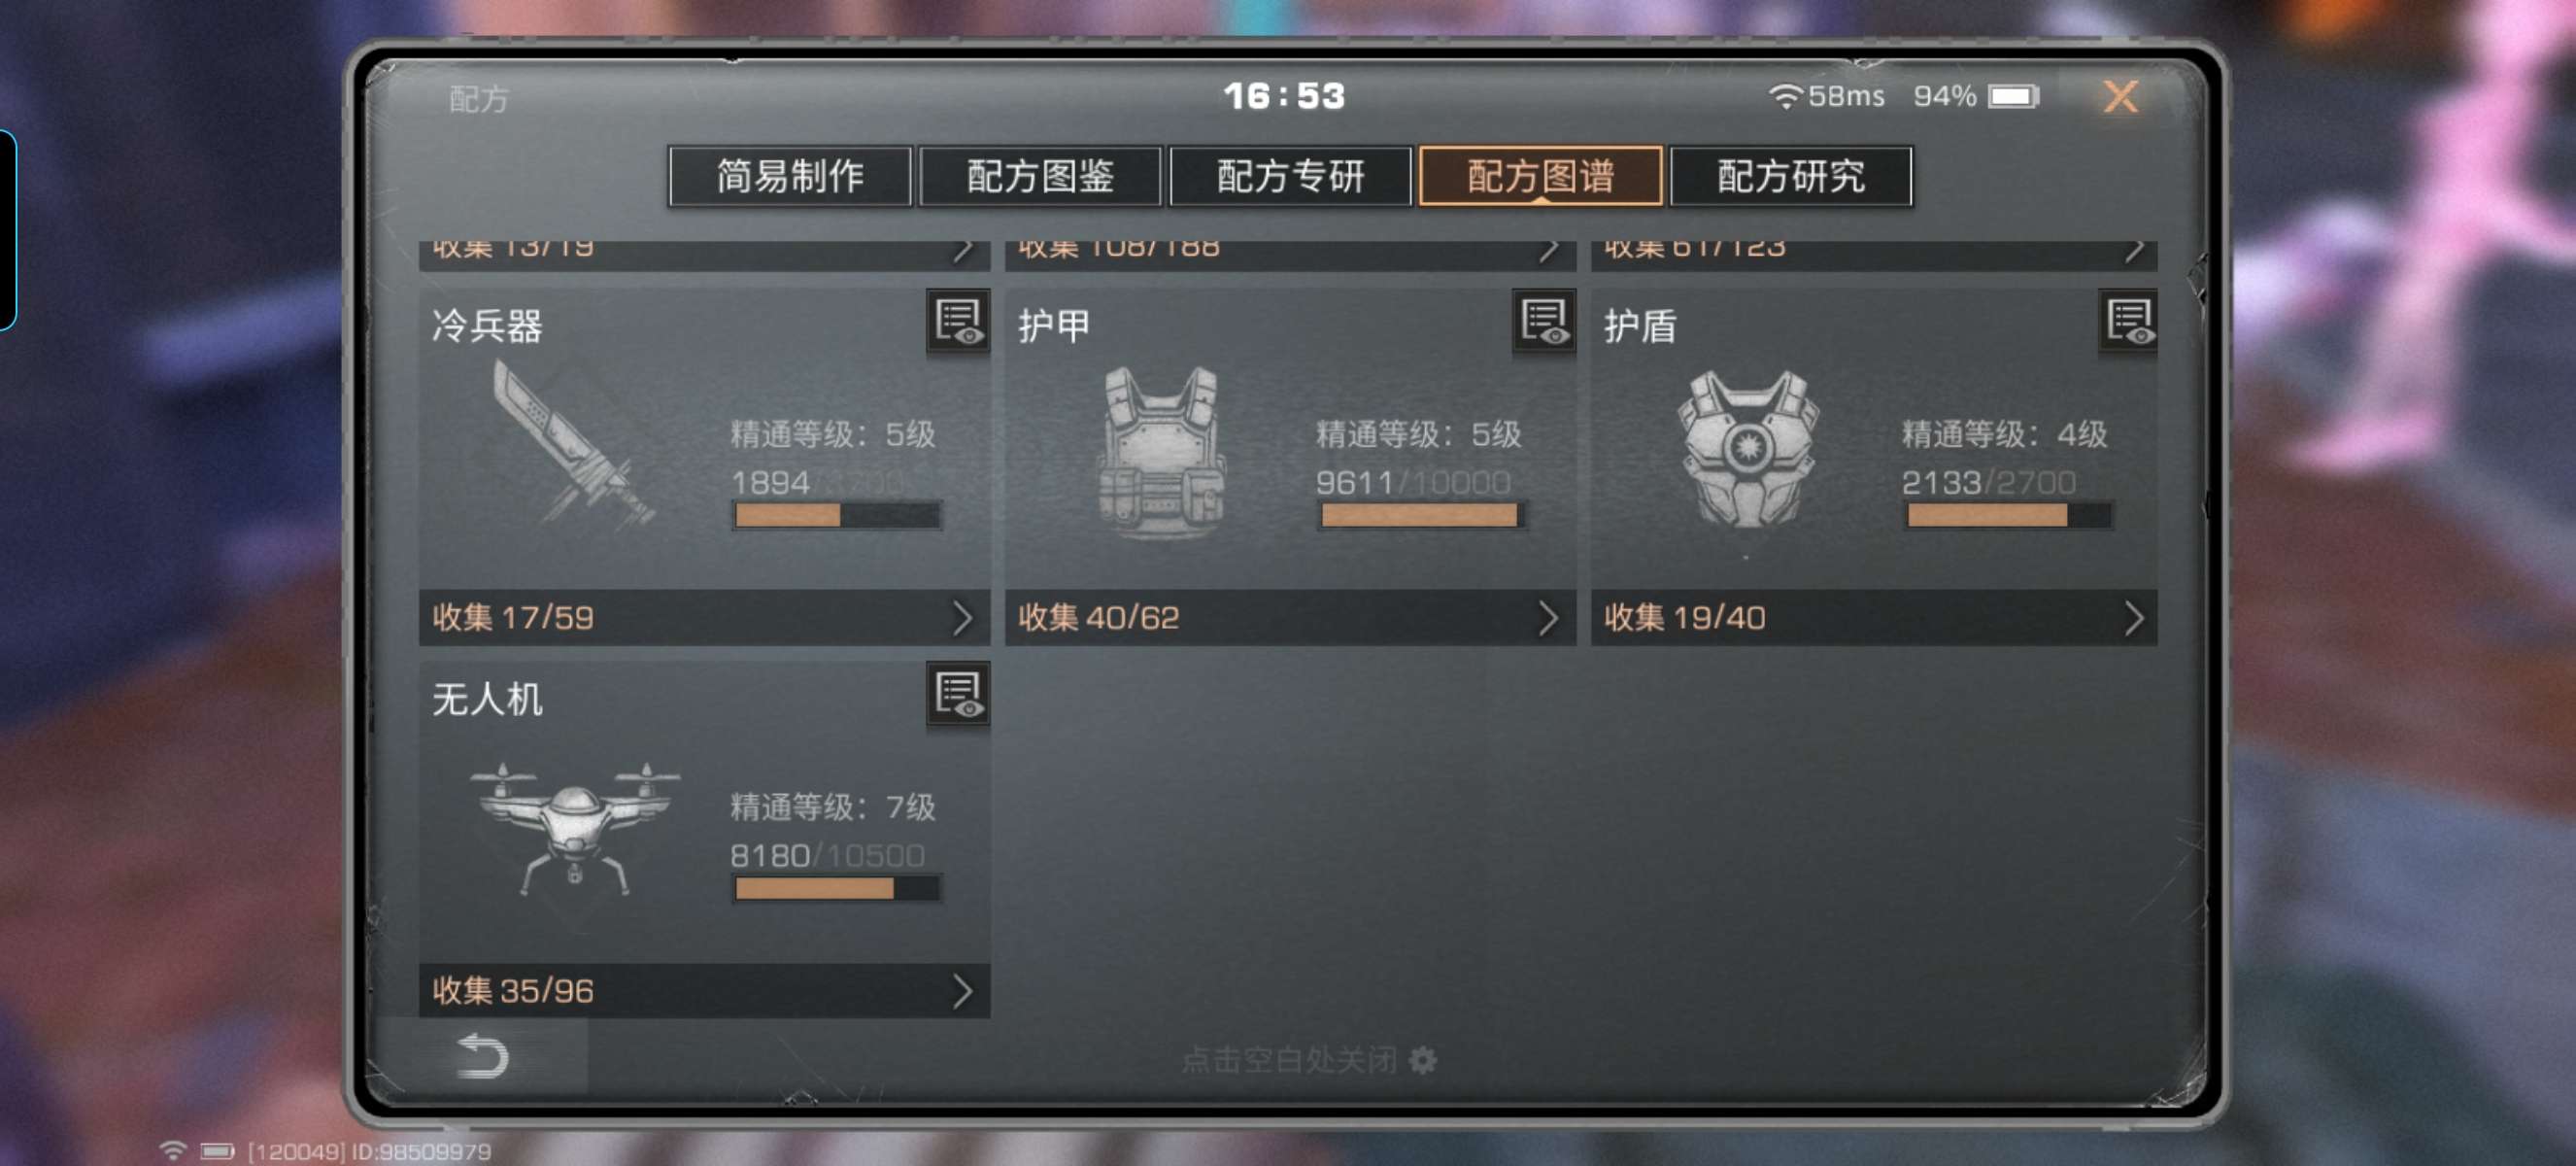Select the knife image in 冷兵器 card
The image size is (2576, 1166).
[572, 443]
